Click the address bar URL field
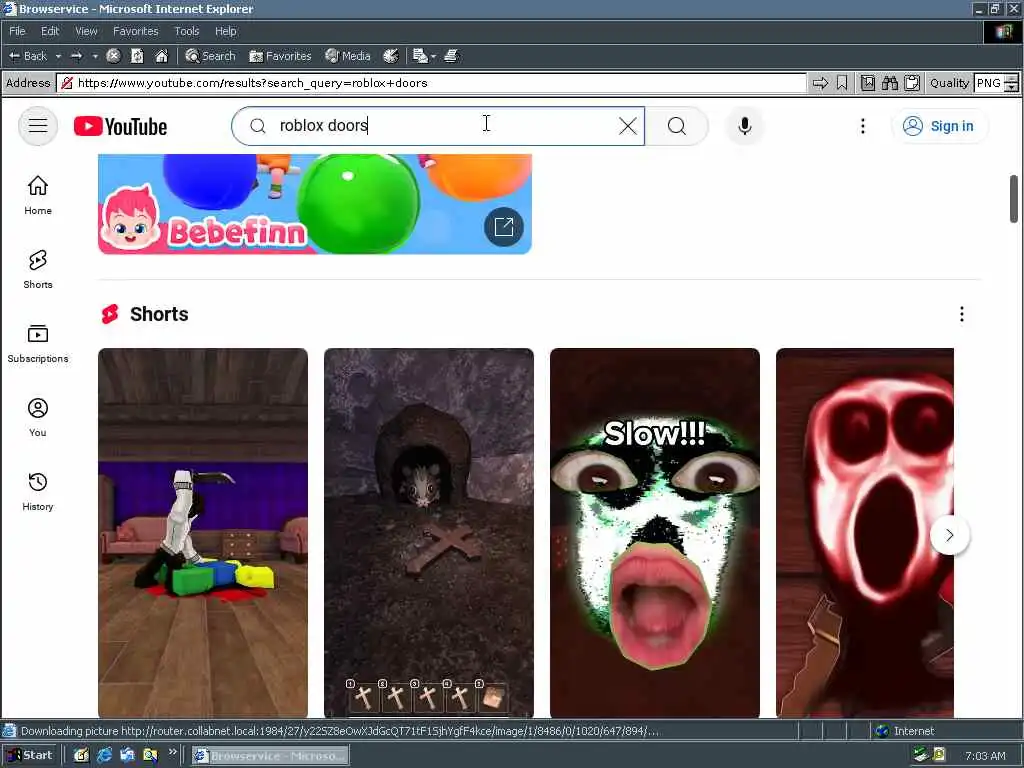 coord(431,83)
